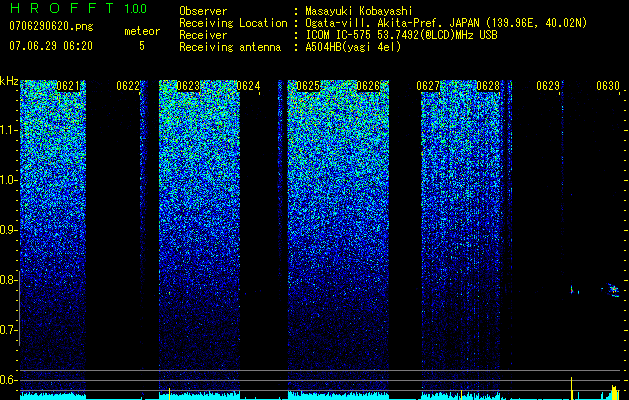Click the date stamp 07.06.29 06:20

51,46
